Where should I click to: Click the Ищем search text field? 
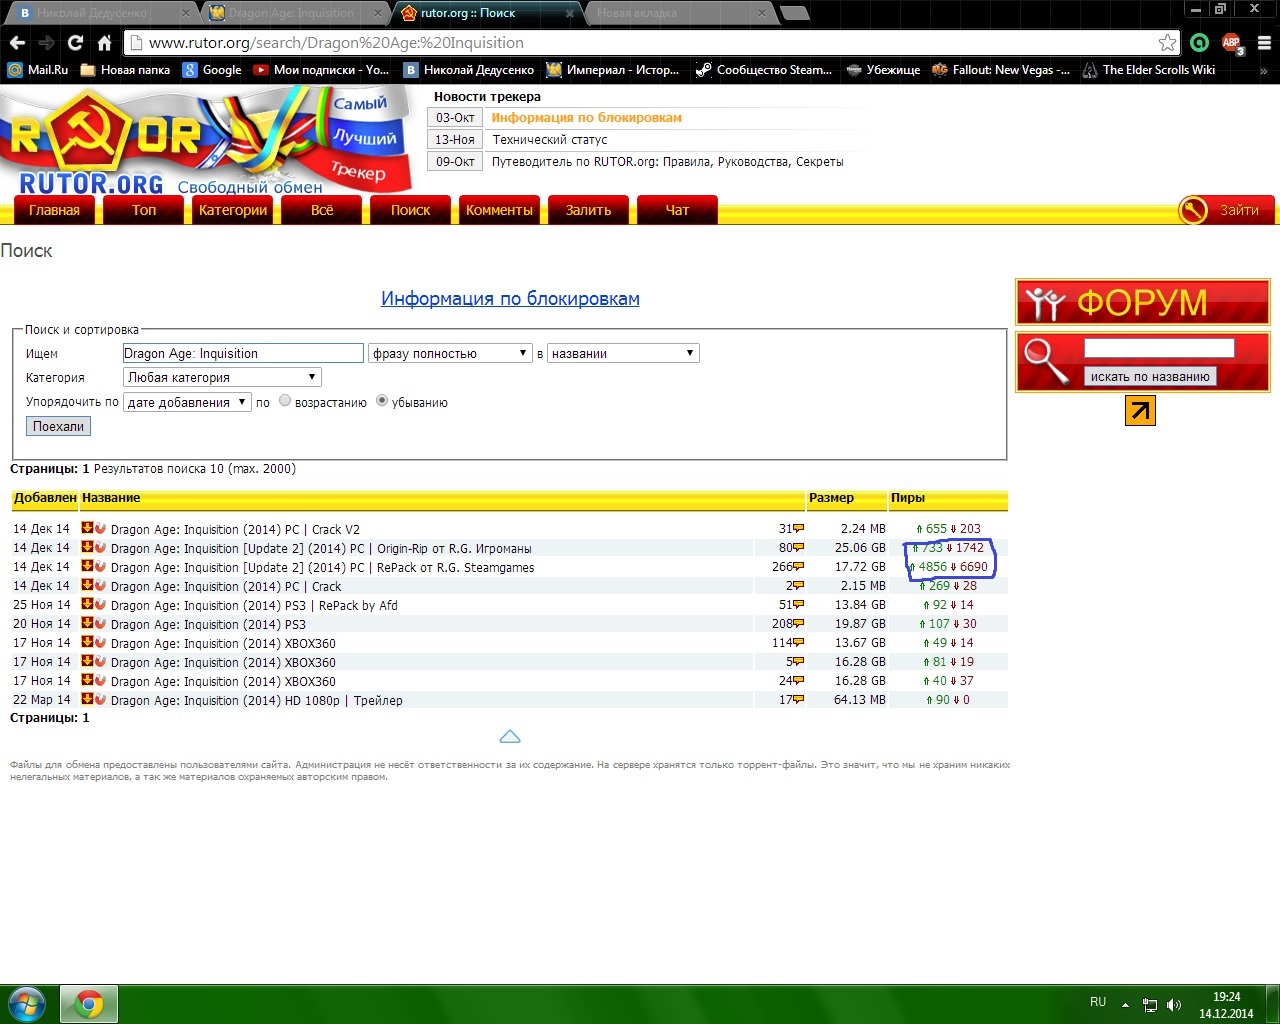243,353
